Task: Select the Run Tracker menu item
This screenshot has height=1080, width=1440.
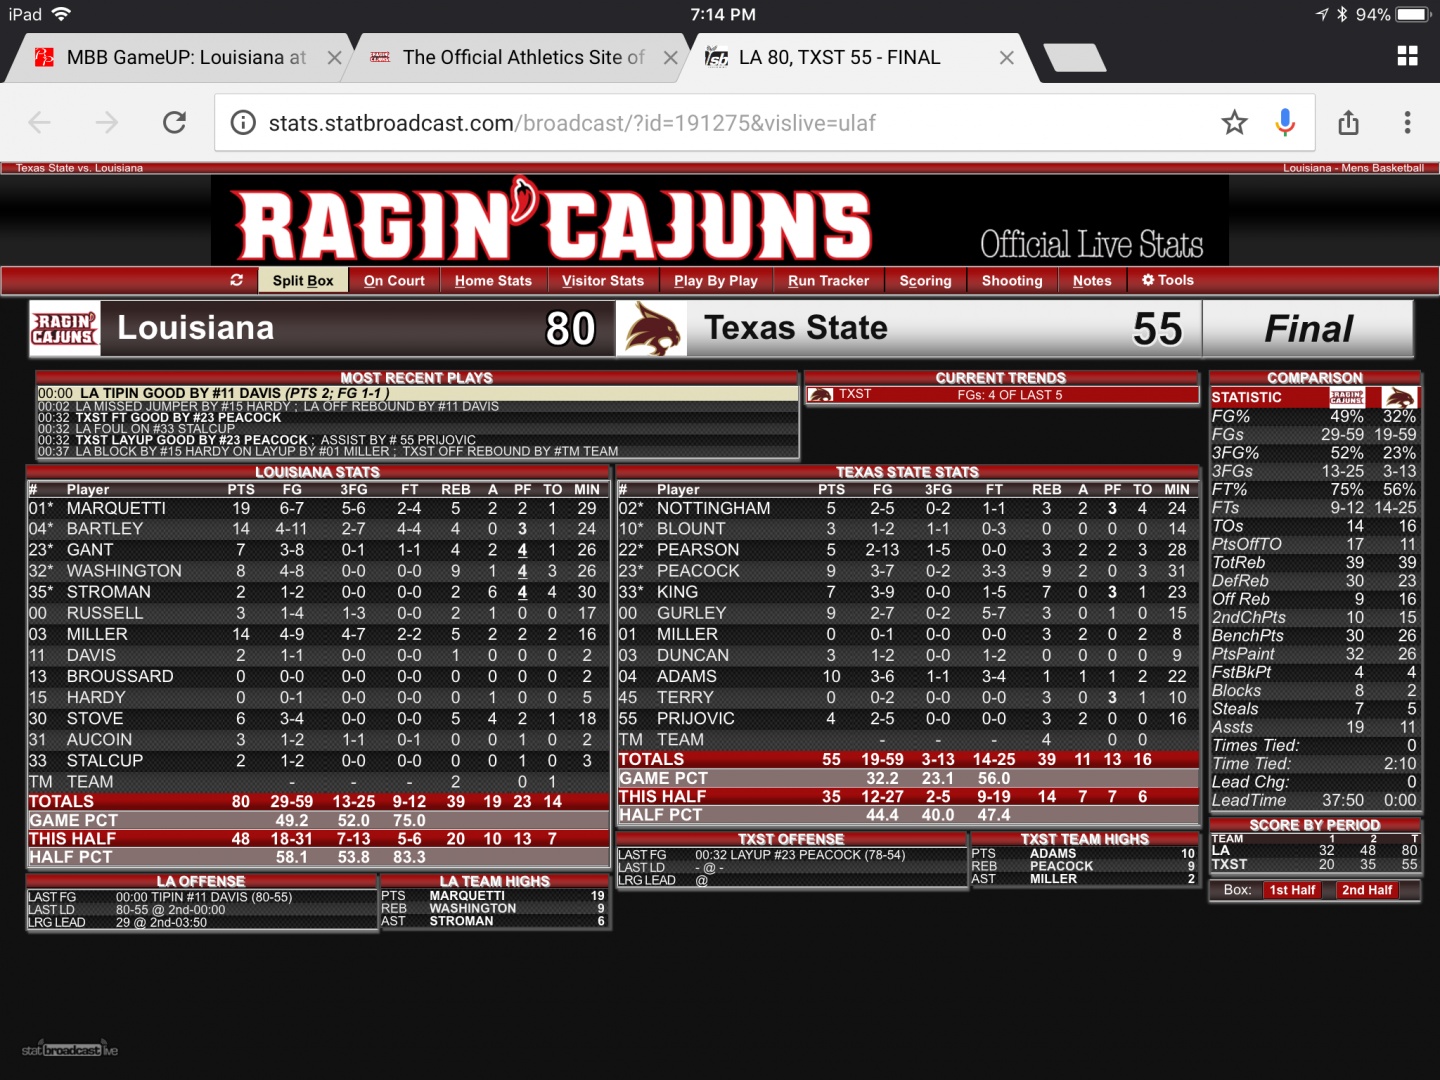Action: [828, 281]
